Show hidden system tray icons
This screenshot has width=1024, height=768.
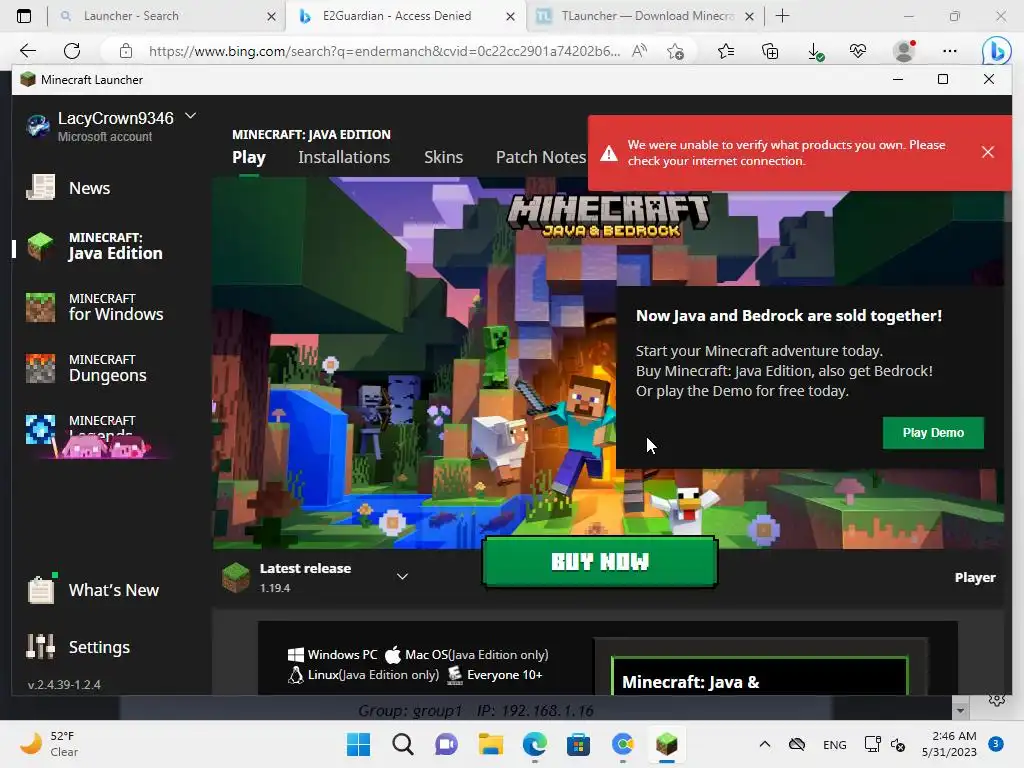pyautogui.click(x=765, y=744)
